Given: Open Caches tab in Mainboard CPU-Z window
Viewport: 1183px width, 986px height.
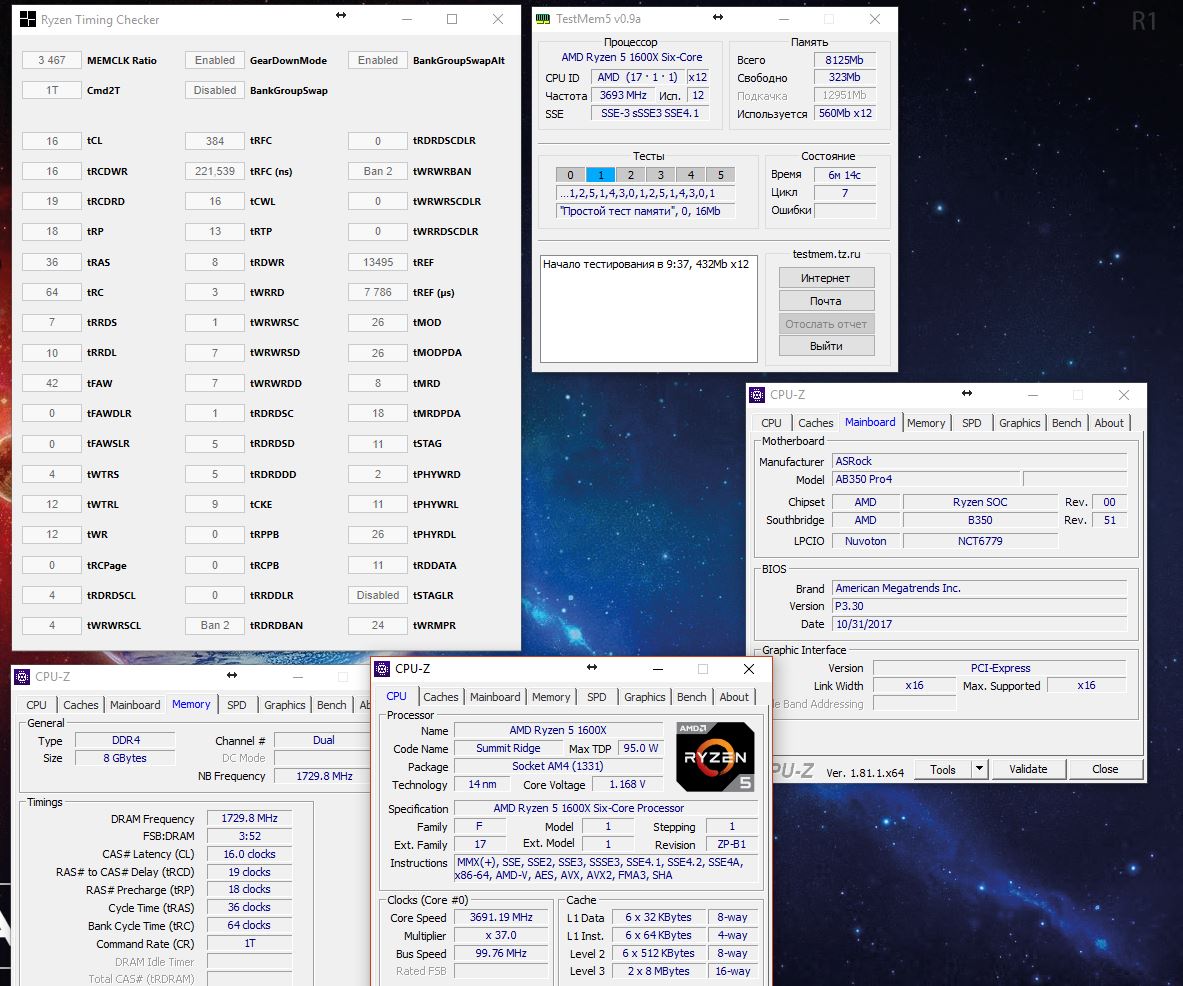Looking at the screenshot, I should coord(816,423).
